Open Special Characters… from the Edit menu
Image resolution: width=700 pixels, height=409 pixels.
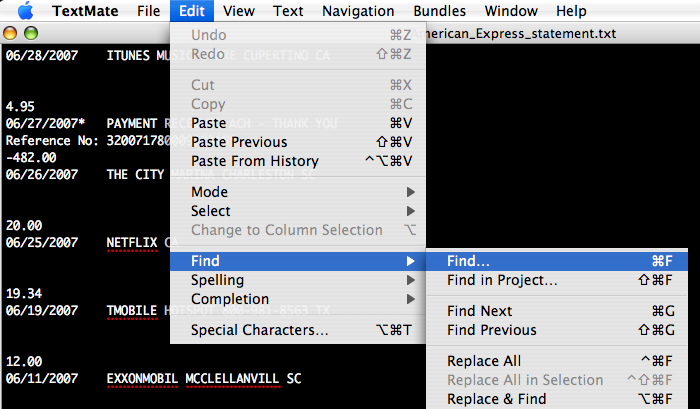tap(298, 330)
